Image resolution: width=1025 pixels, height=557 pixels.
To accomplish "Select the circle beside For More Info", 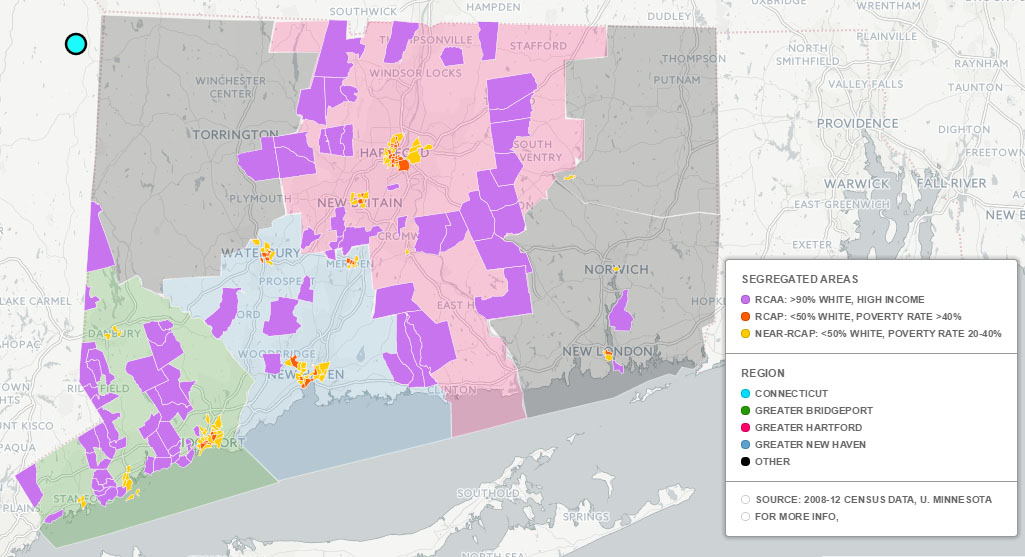I will [x=746, y=516].
